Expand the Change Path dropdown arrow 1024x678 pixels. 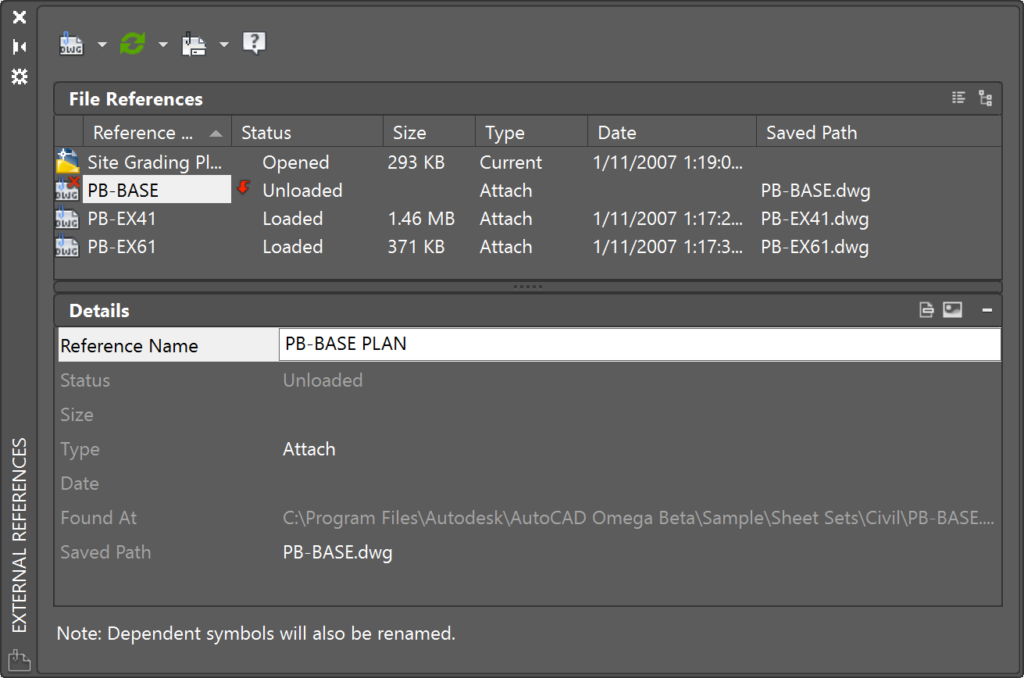tap(223, 43)
